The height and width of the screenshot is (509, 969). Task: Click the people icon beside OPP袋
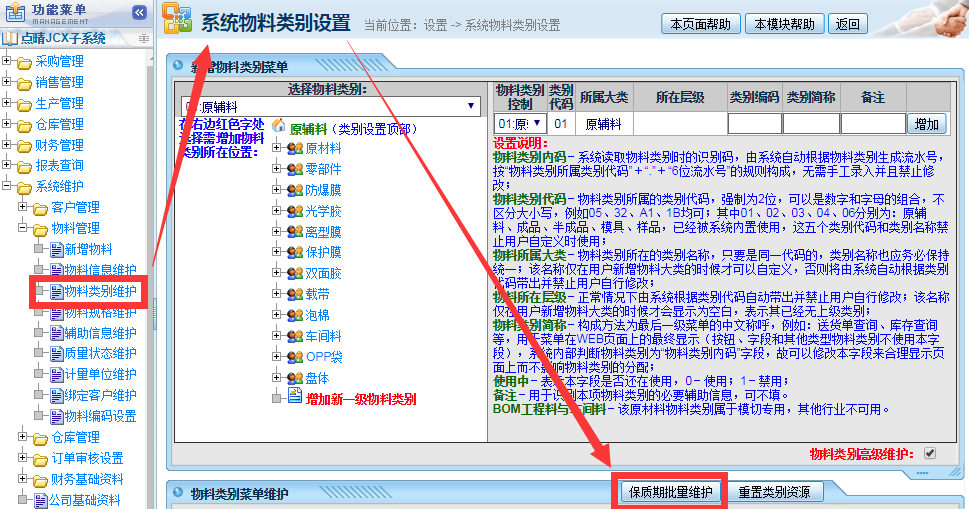tap(295, 357)
